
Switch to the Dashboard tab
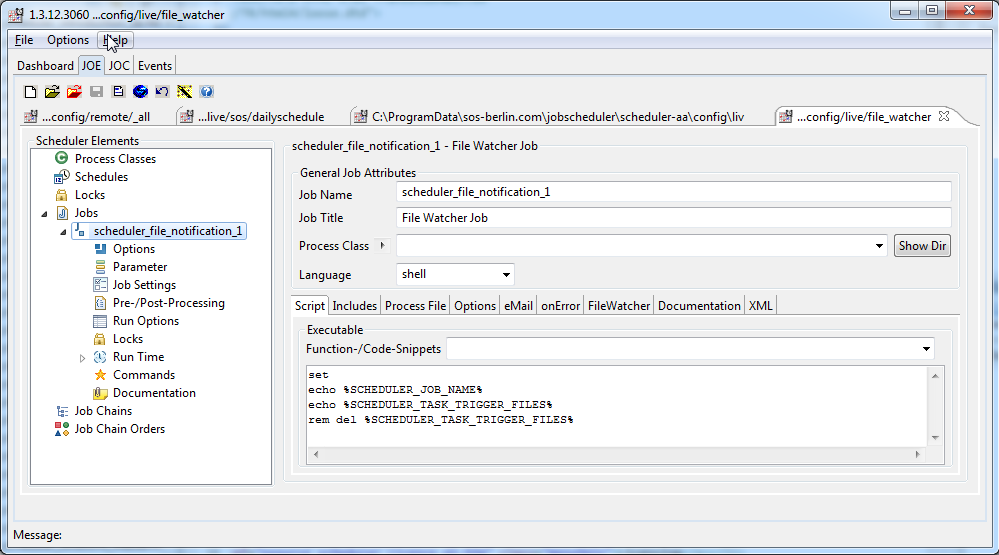pos(45,66)
